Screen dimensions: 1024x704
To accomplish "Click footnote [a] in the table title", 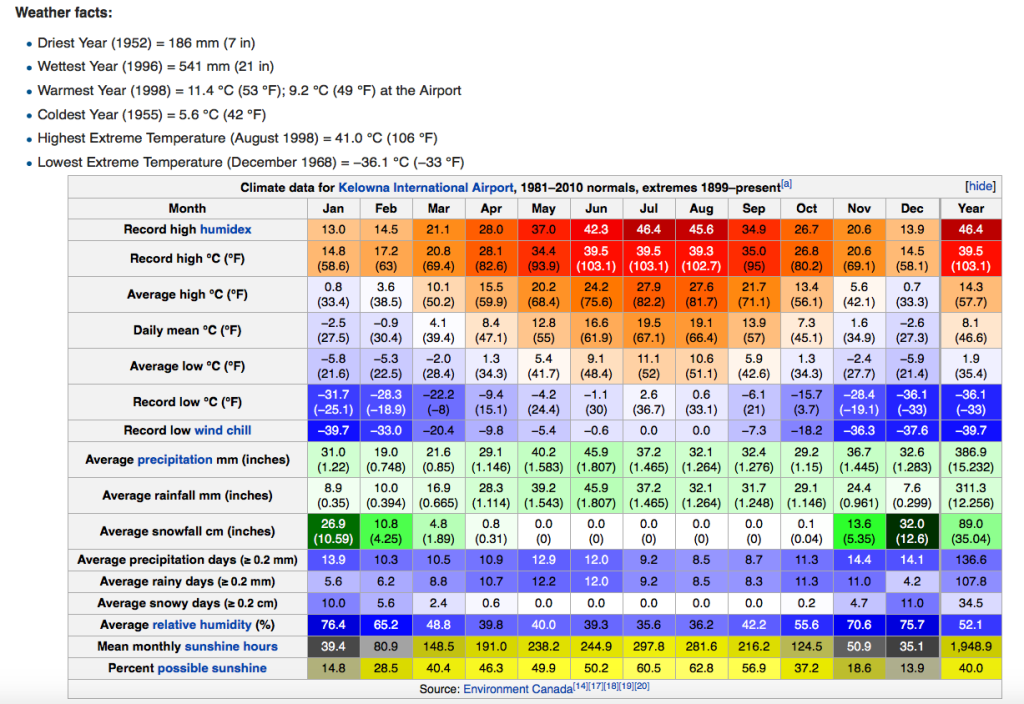I will [786, 184].
